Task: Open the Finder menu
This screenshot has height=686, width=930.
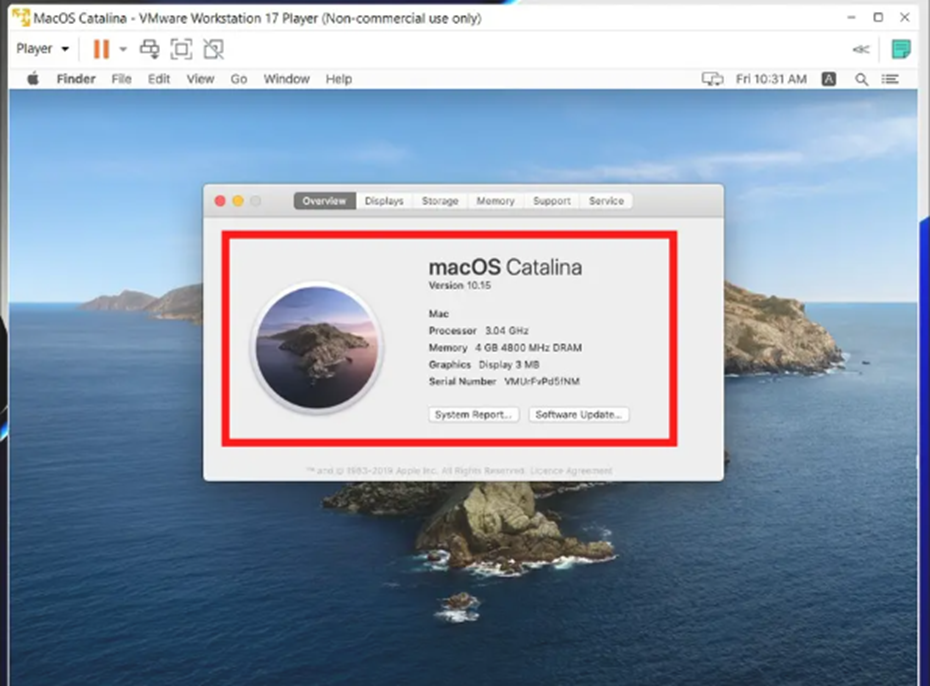Action: click(x=76, y=79)
